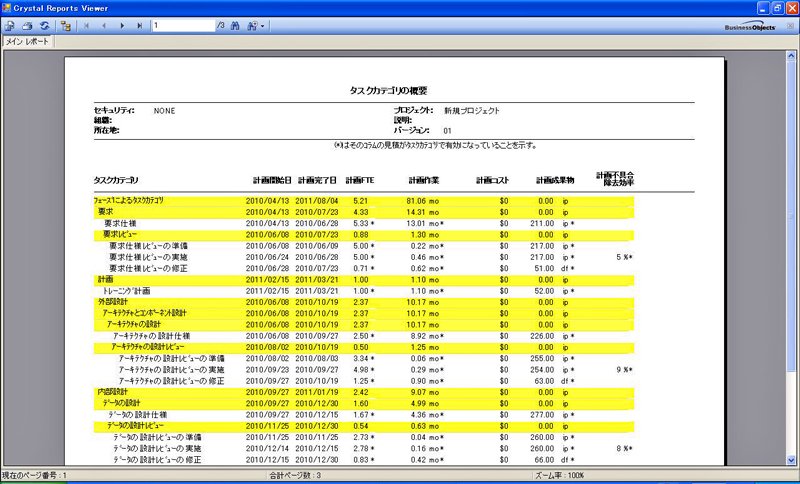Click the status bar current page number text

pos(34,475)
